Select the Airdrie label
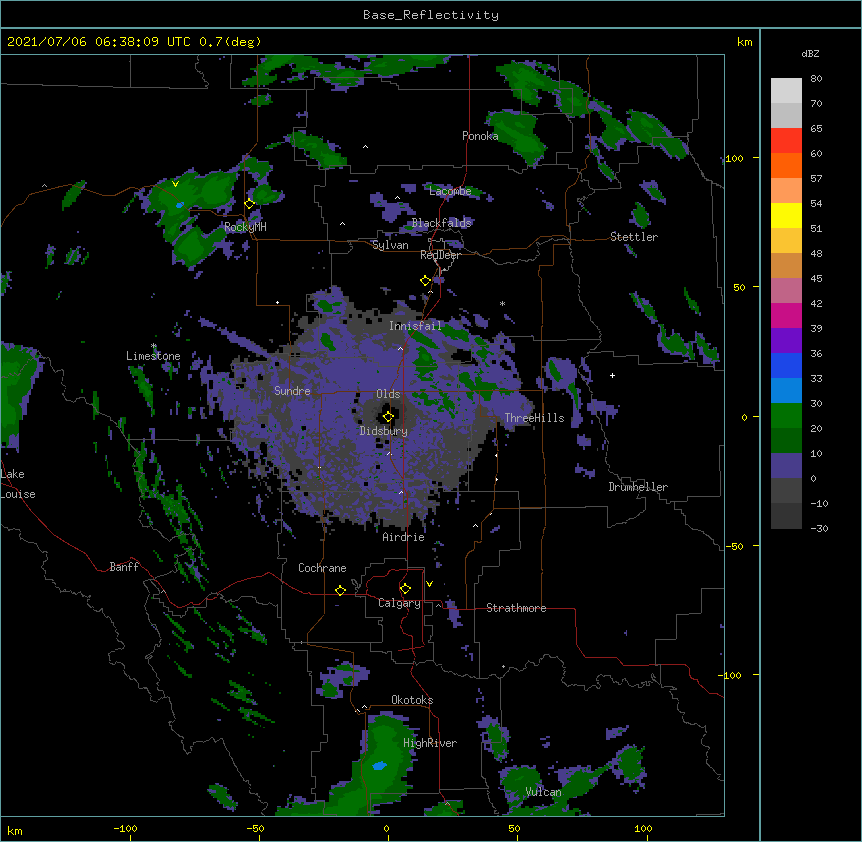 404,537
